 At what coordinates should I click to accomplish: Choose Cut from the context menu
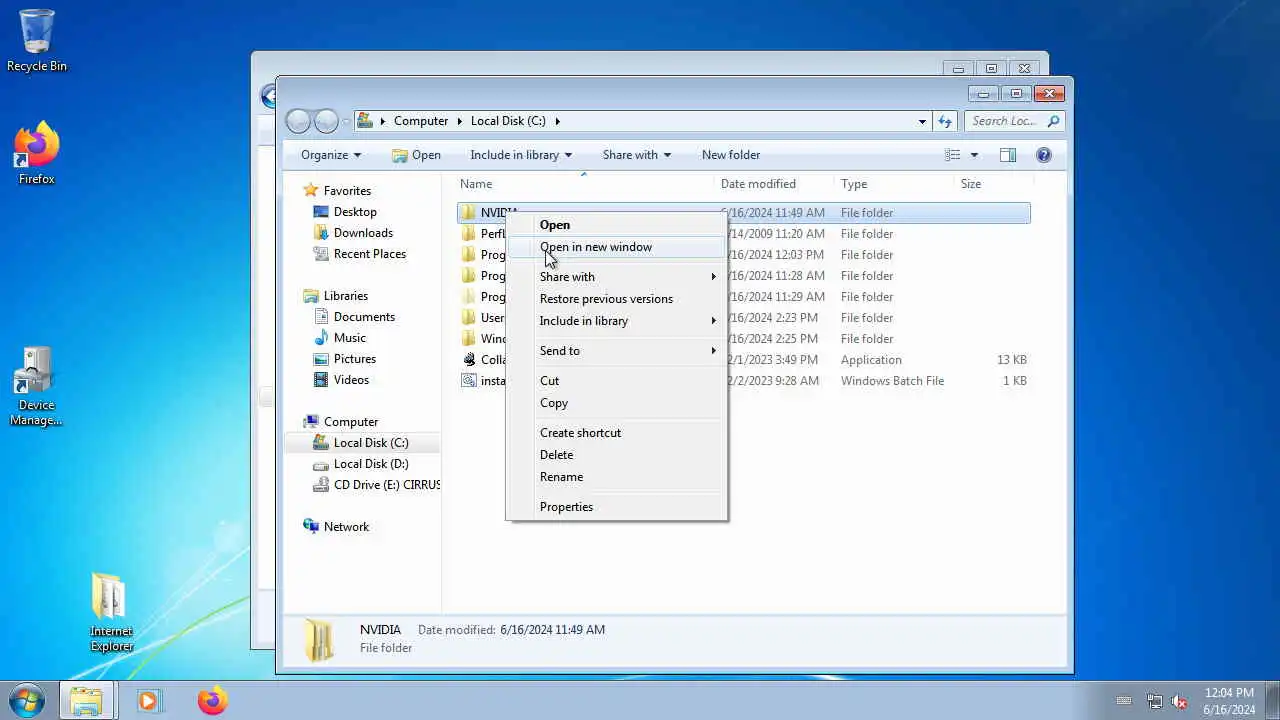pyautogui.click(x=616, y=381)
